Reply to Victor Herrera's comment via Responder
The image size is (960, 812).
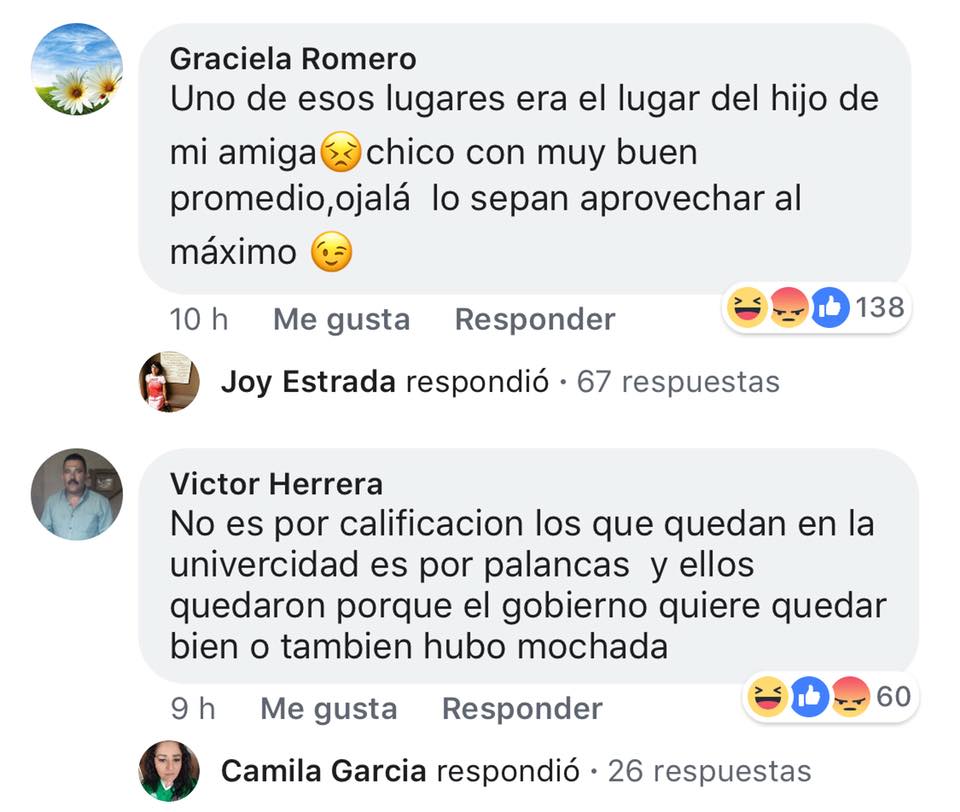tap(522, 709)
